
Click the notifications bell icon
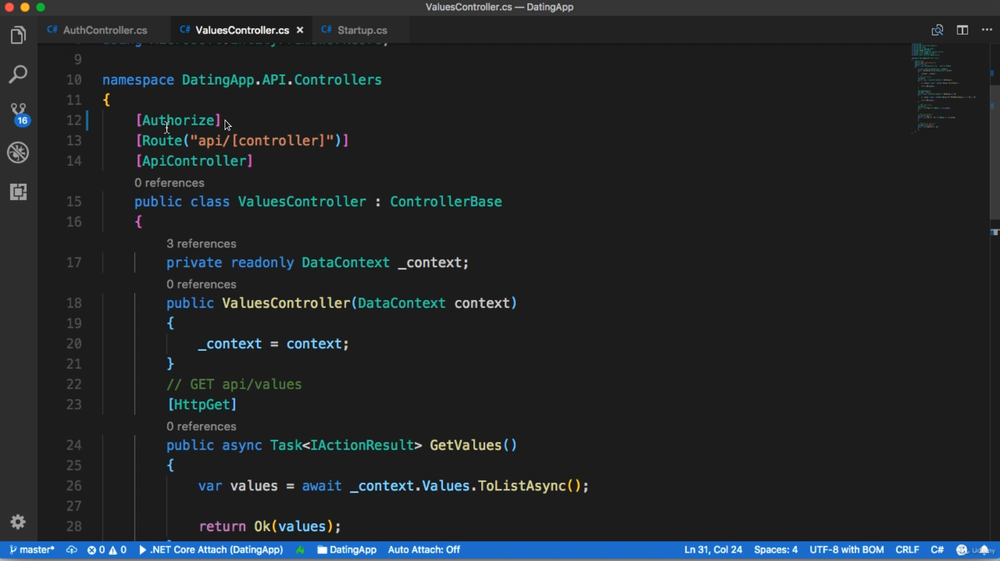(x=985, y=550)
